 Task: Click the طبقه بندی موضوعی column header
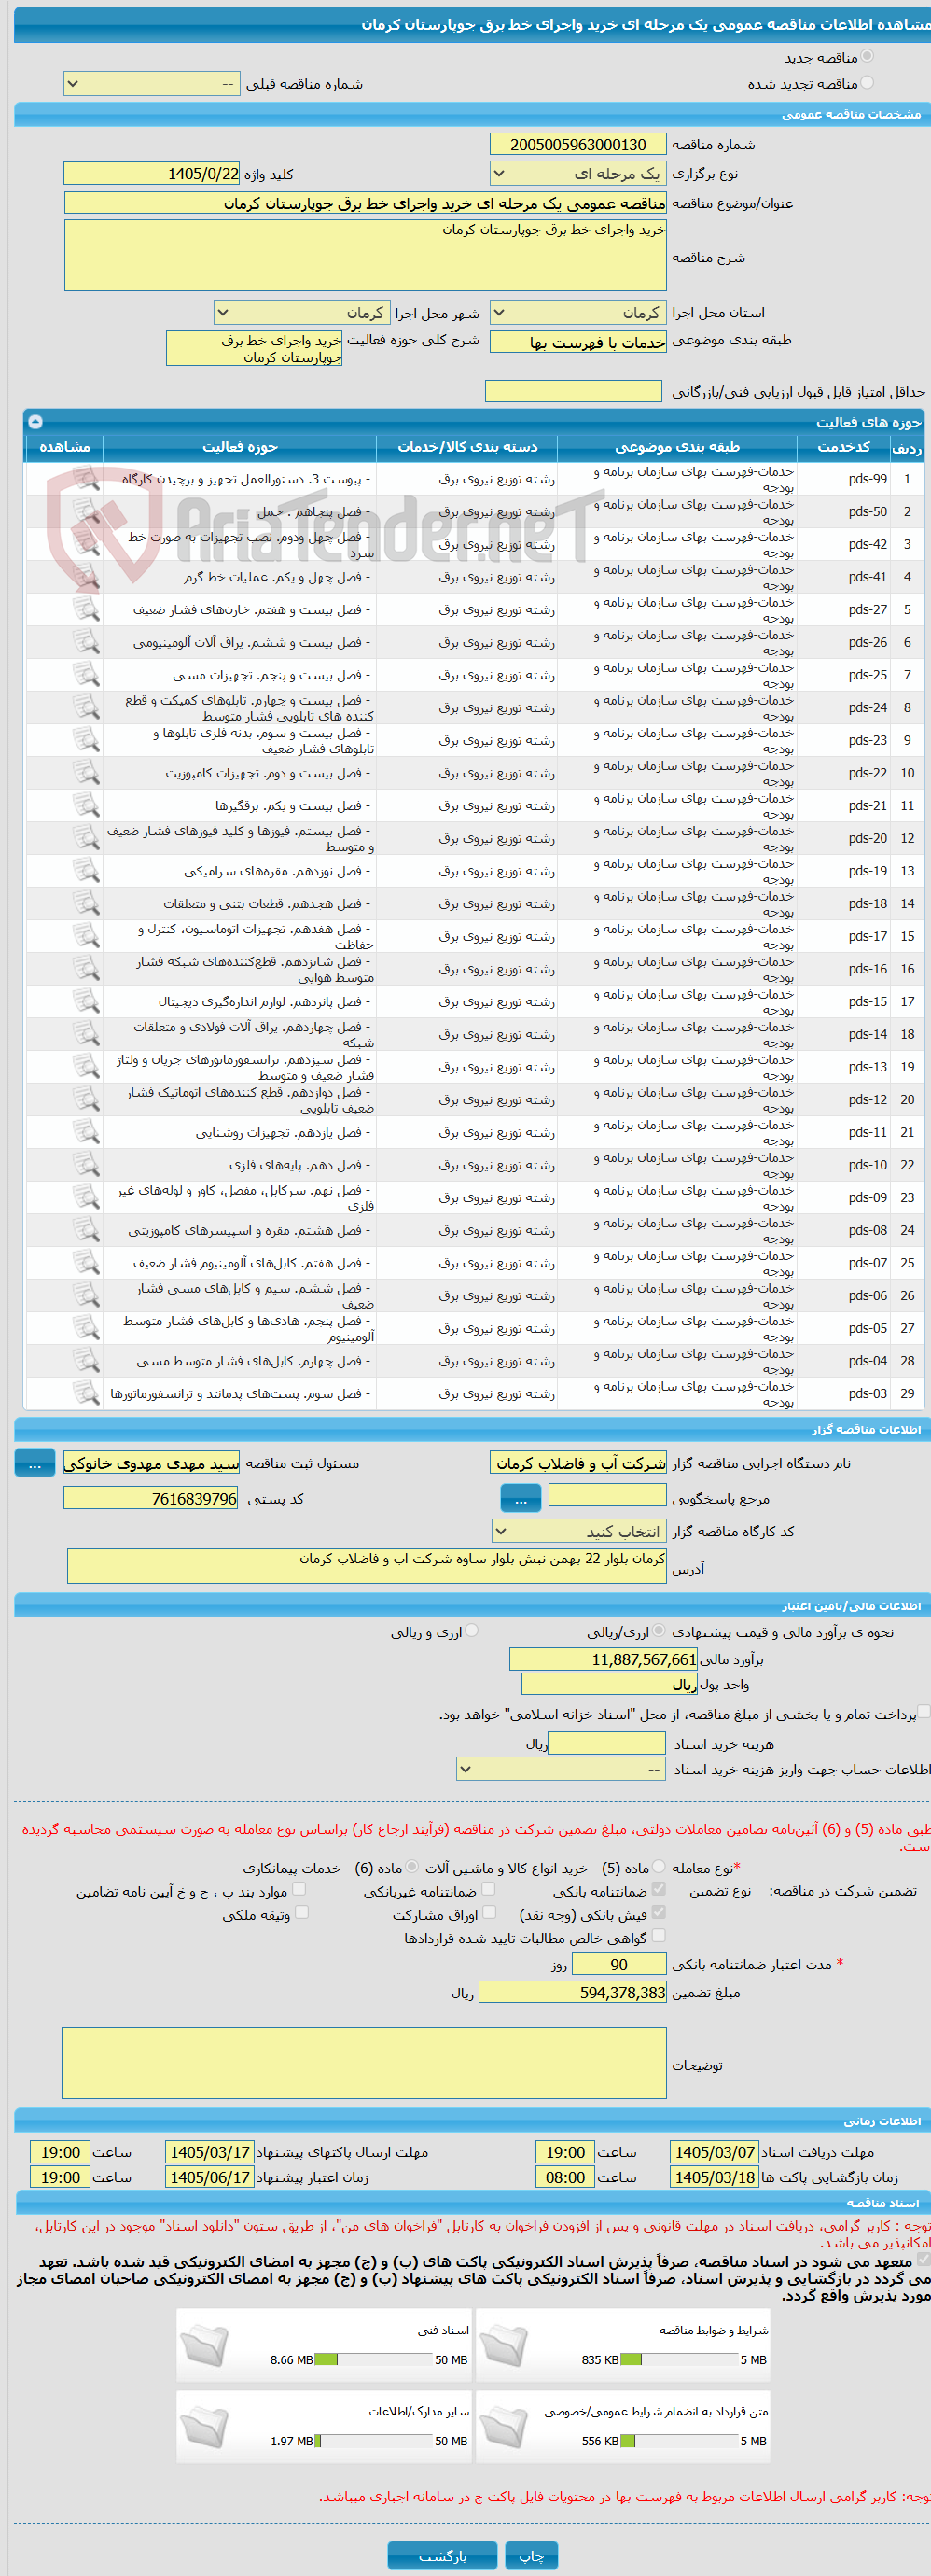click(677, 447)
